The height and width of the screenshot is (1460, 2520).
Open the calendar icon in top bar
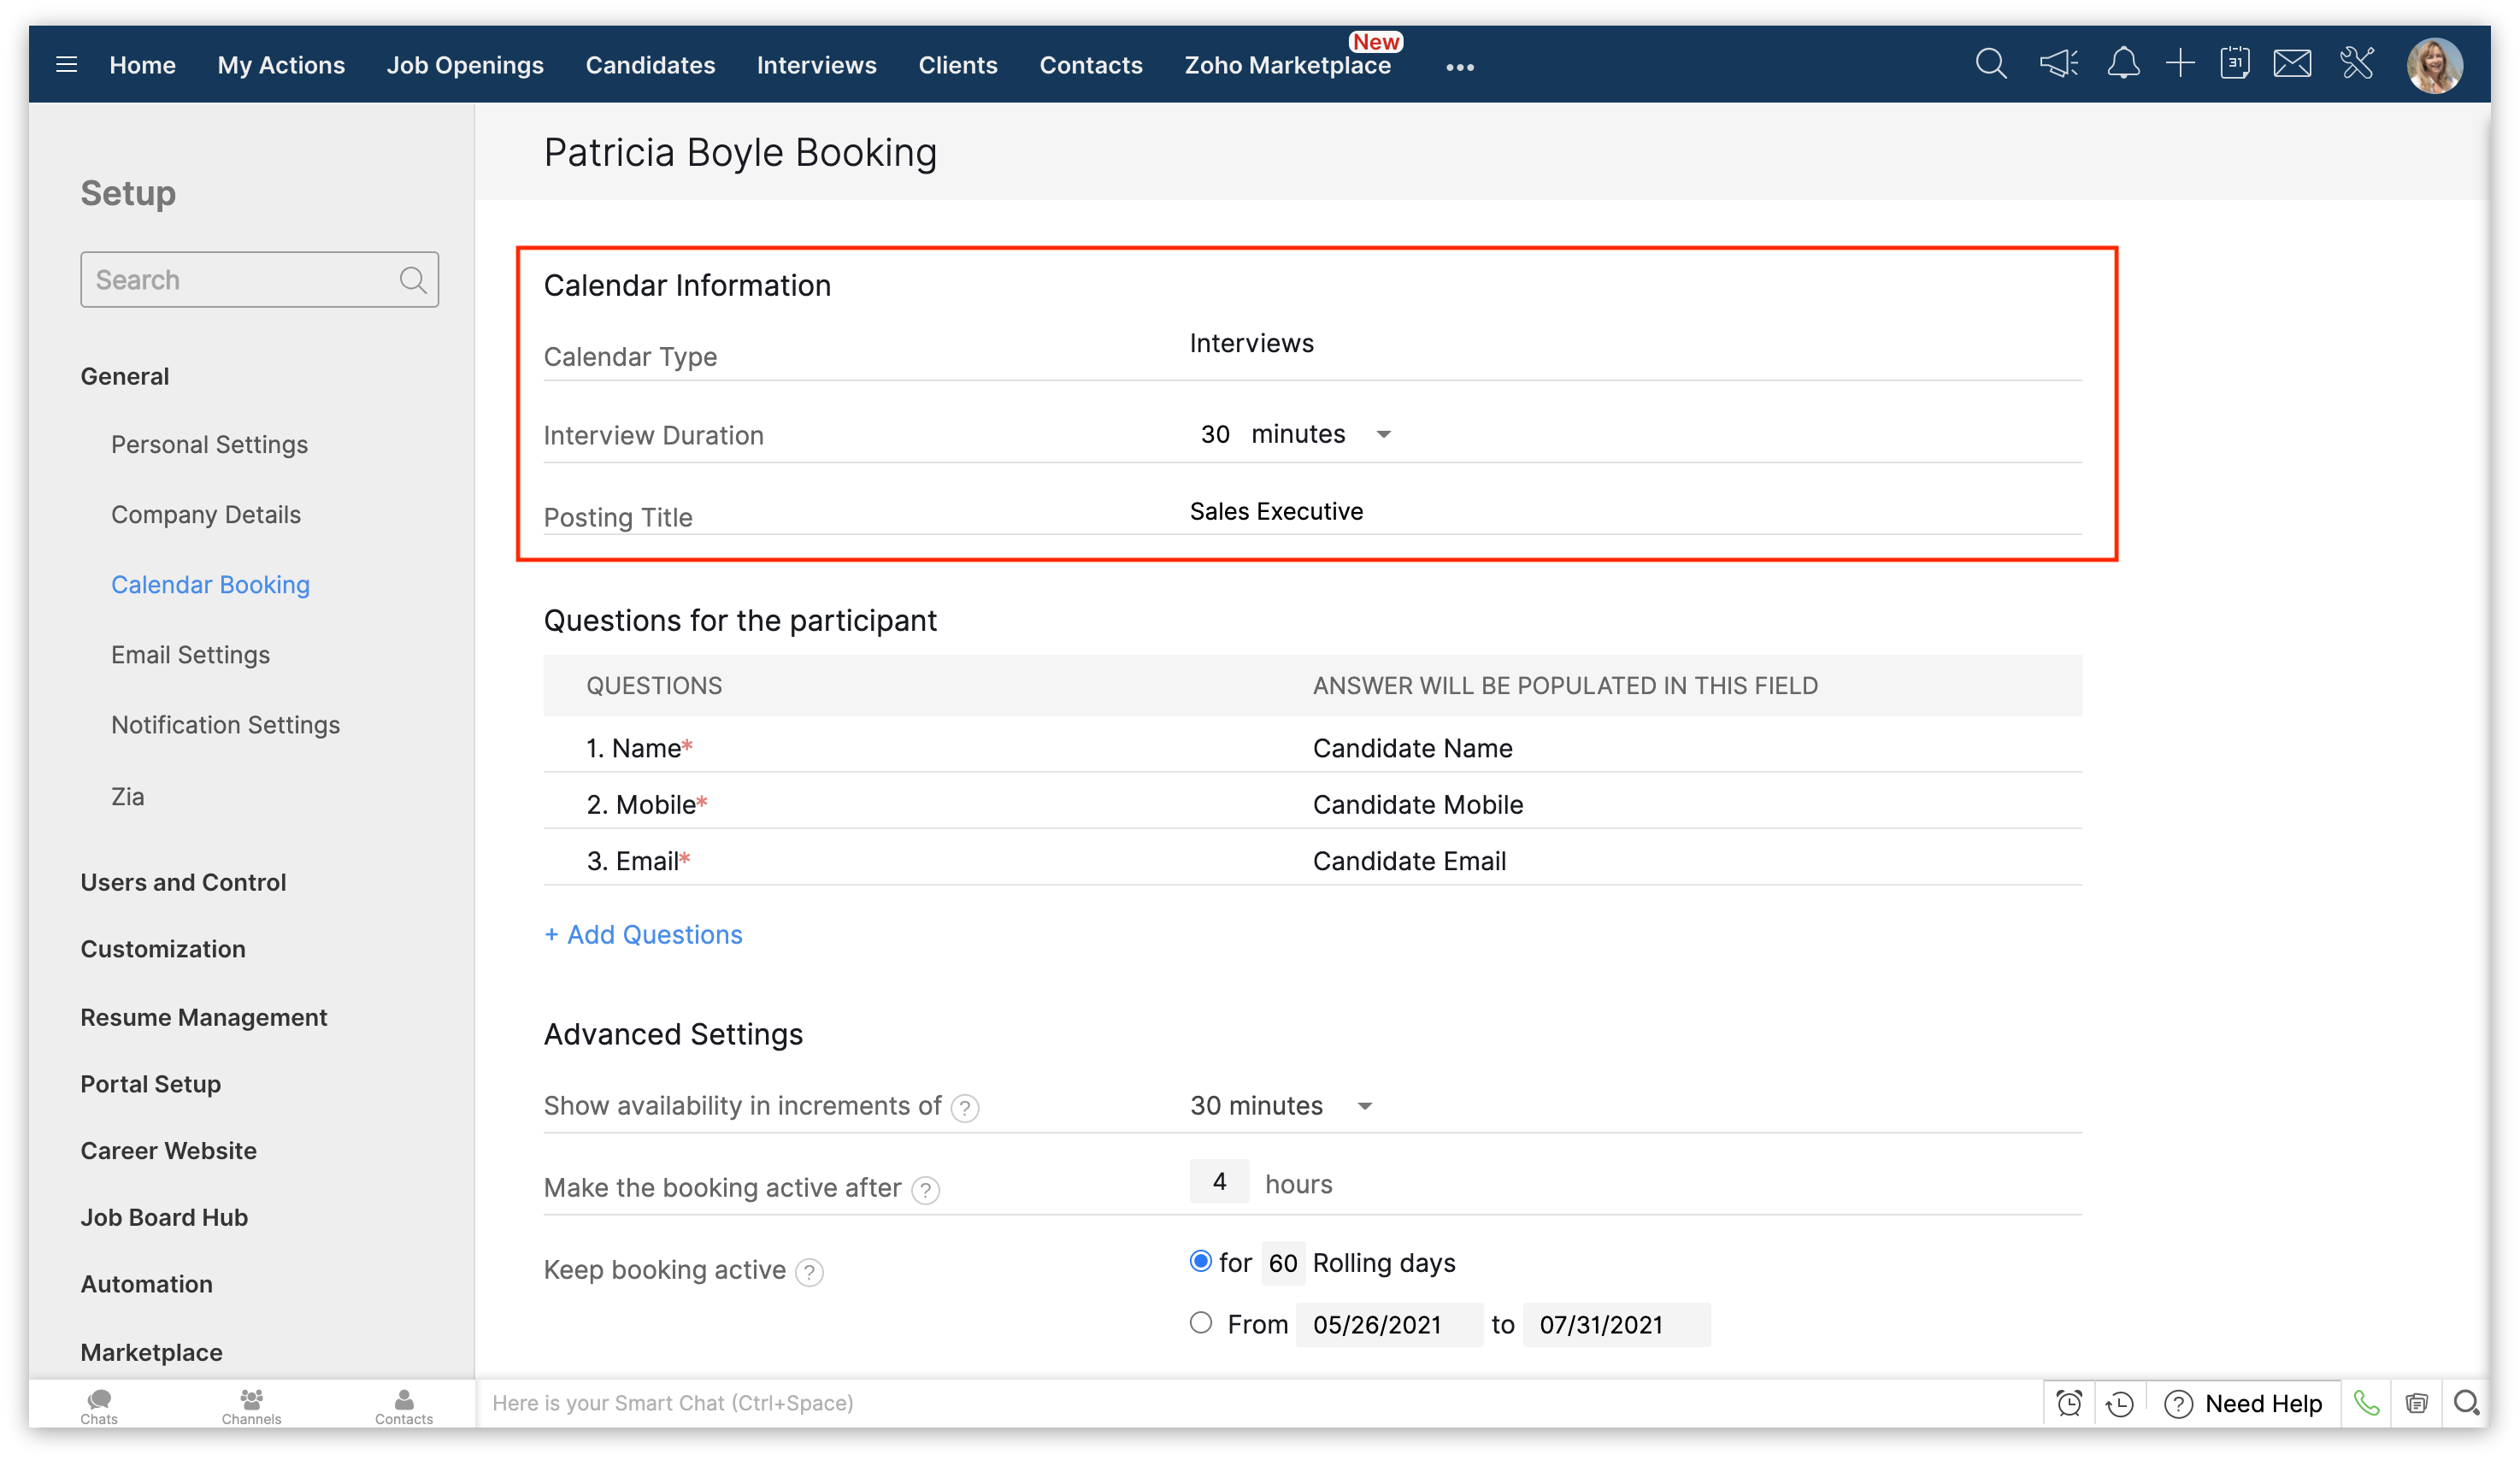tap(2235, 64)
